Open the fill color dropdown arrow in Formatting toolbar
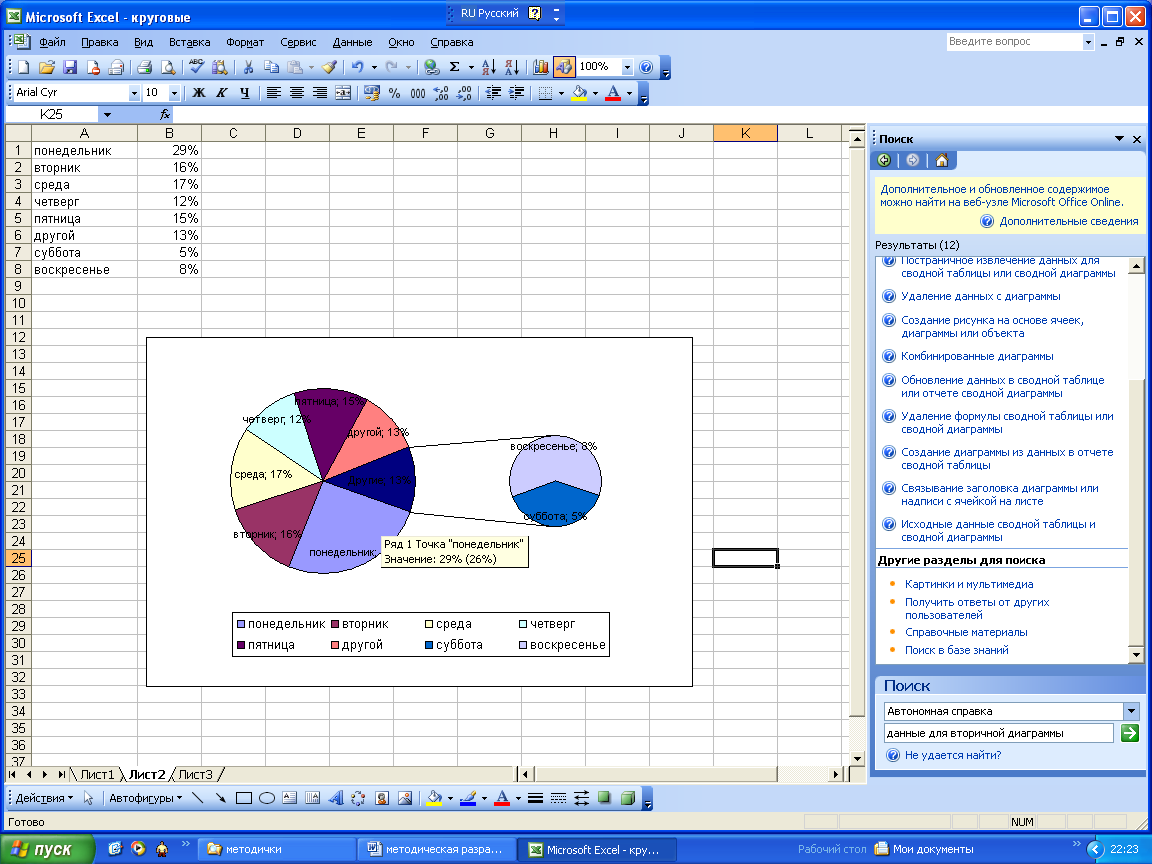 pos(595,93)
